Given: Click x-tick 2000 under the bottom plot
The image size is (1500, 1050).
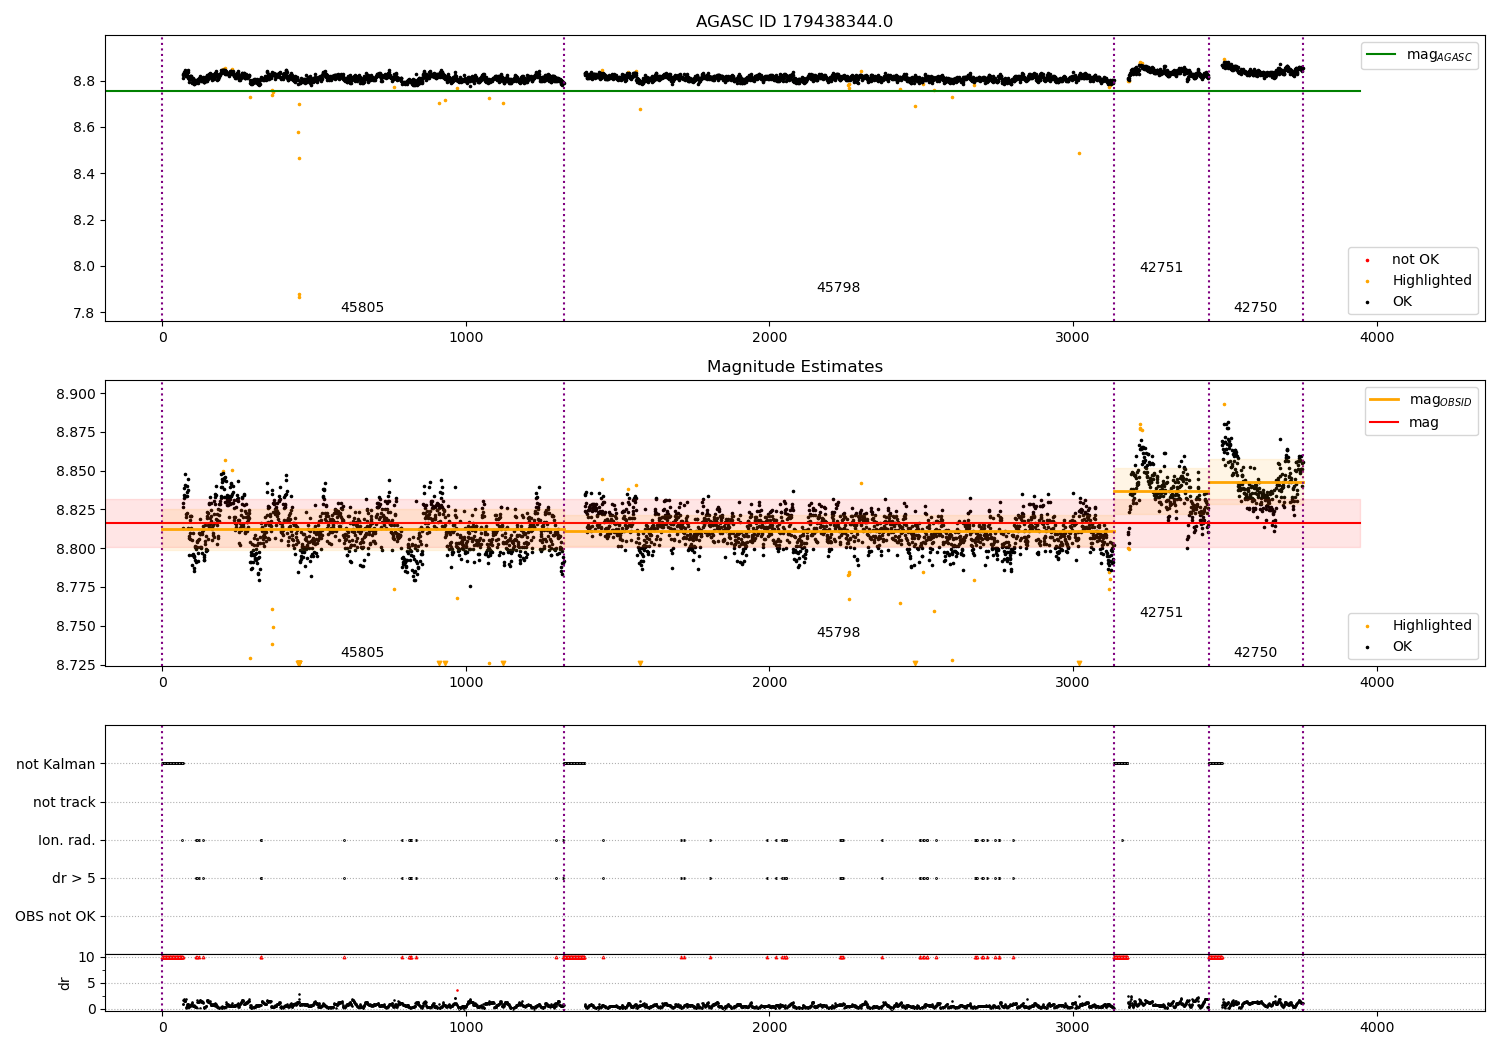Looking at the screenshot, I should 770,1027.
